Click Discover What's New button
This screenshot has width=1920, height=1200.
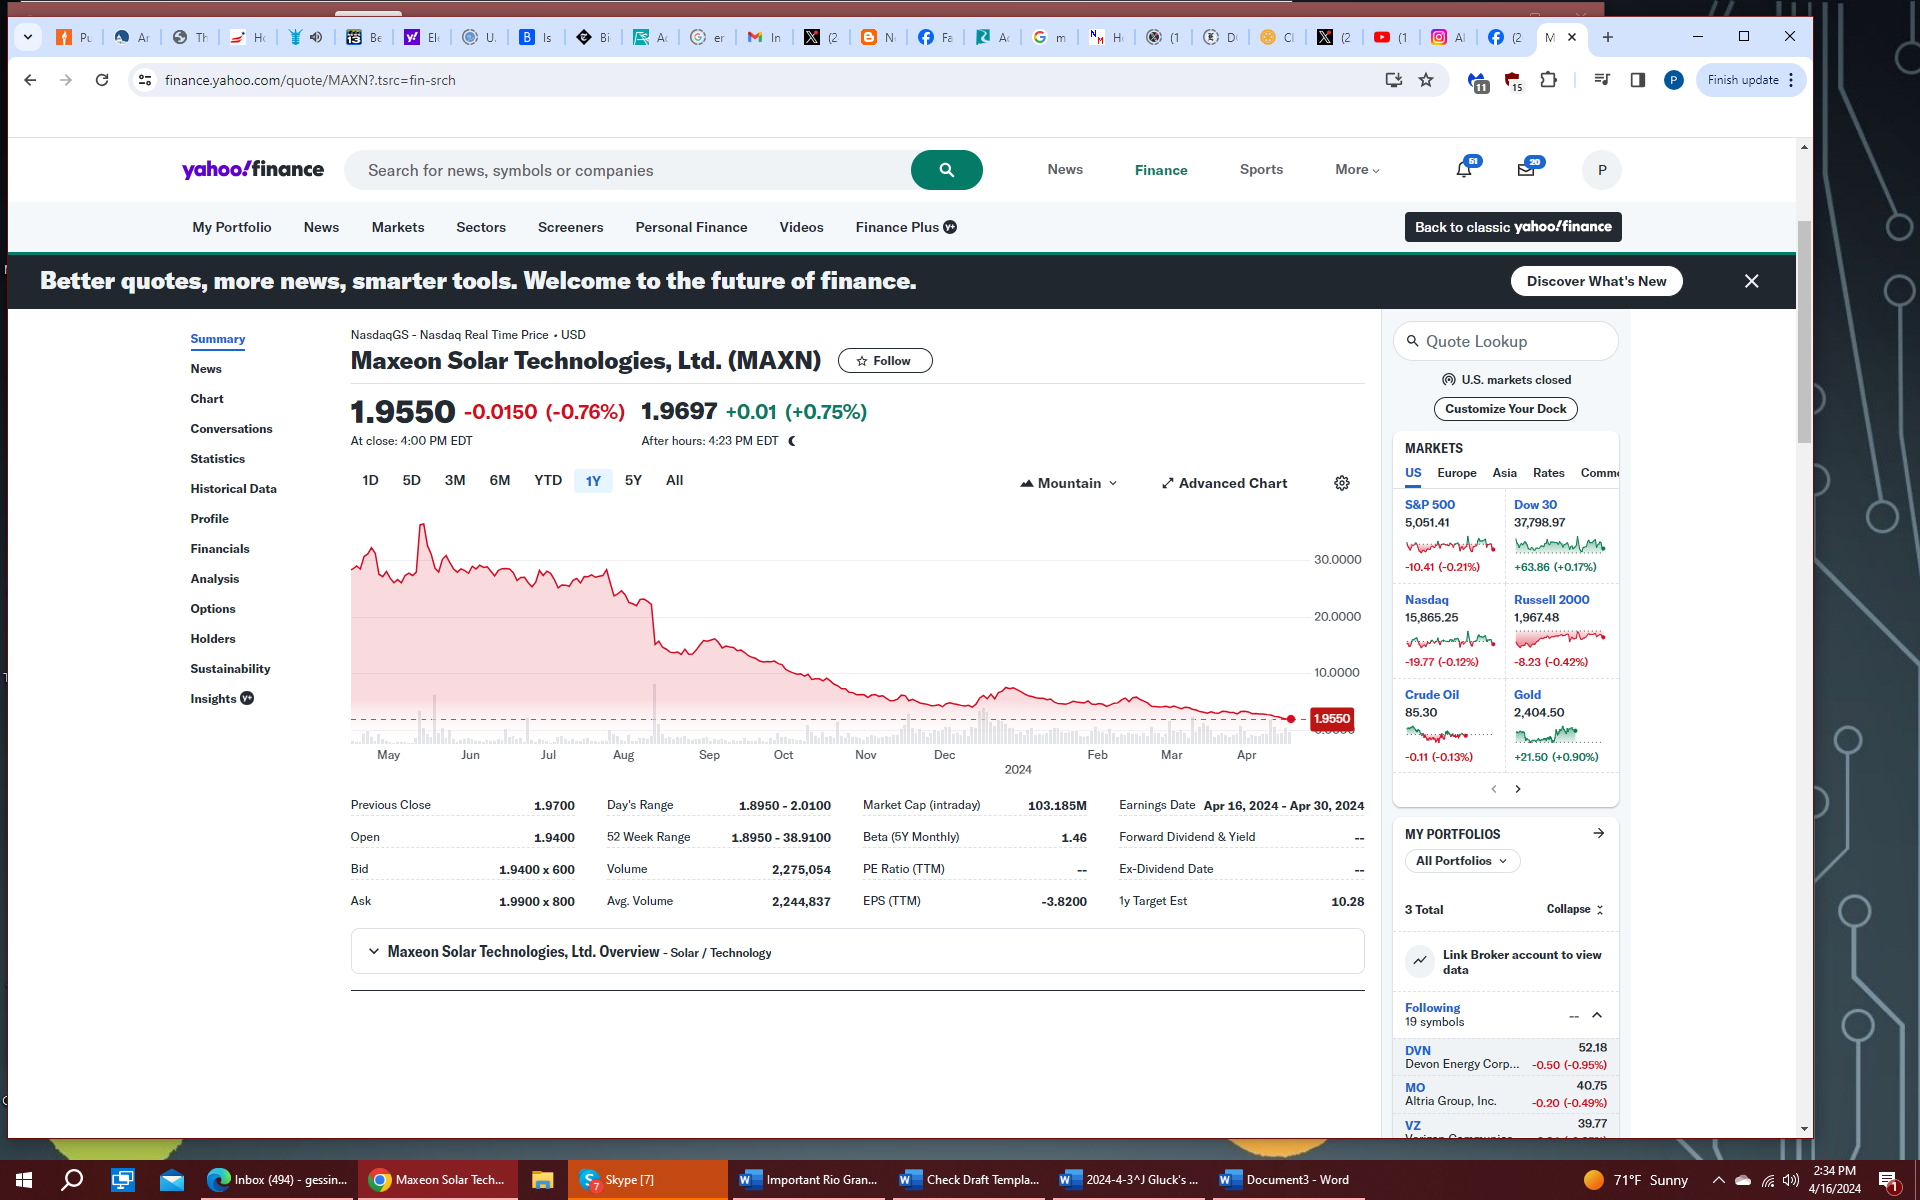click(x=1596, y=281)
